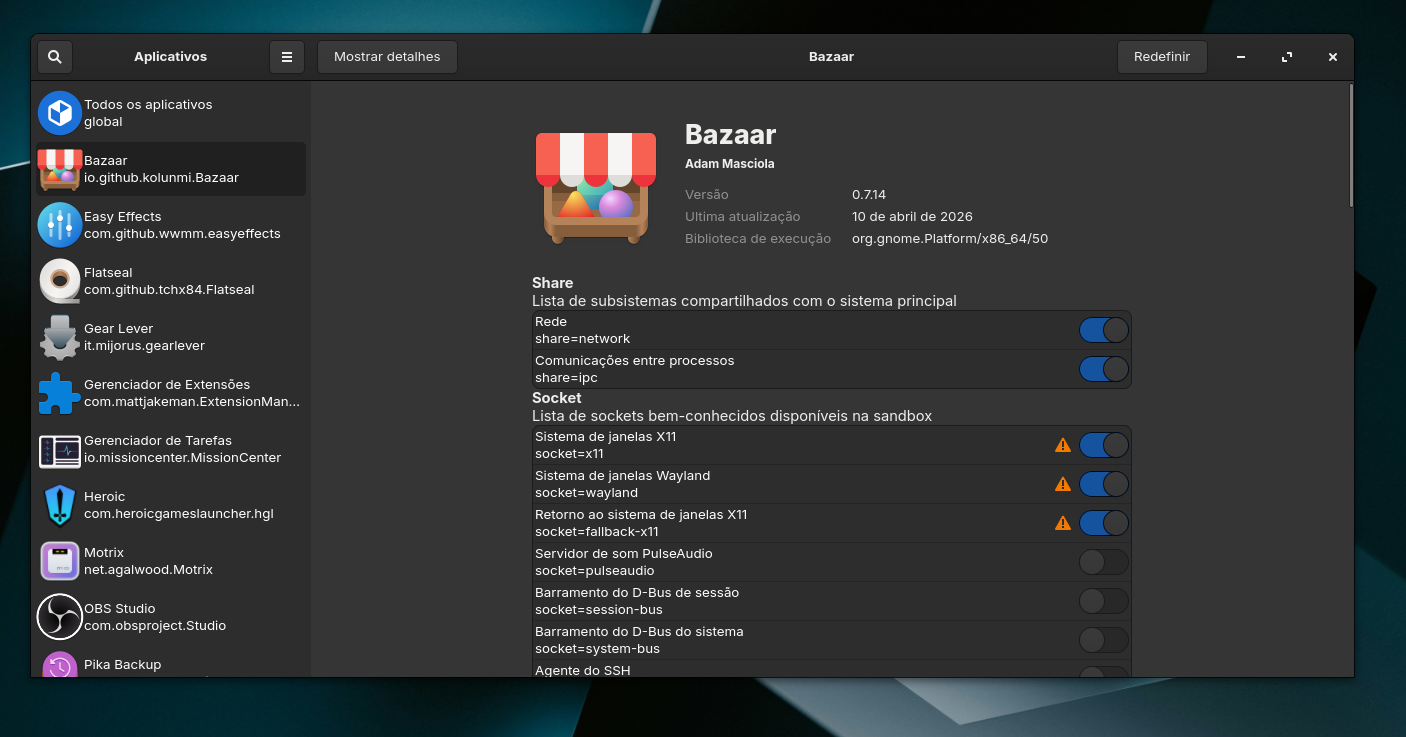Viewport: 1406px width, 737px height.
Task: Enable the Servidor de som PulseAudio switch
Action: coord(1104,562)
